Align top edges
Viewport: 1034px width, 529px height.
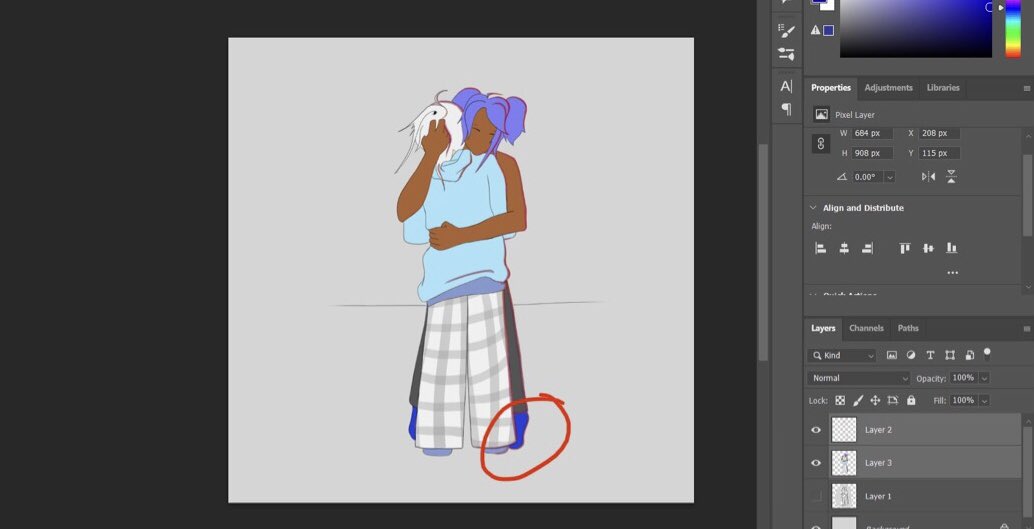(x=905, y=248)
